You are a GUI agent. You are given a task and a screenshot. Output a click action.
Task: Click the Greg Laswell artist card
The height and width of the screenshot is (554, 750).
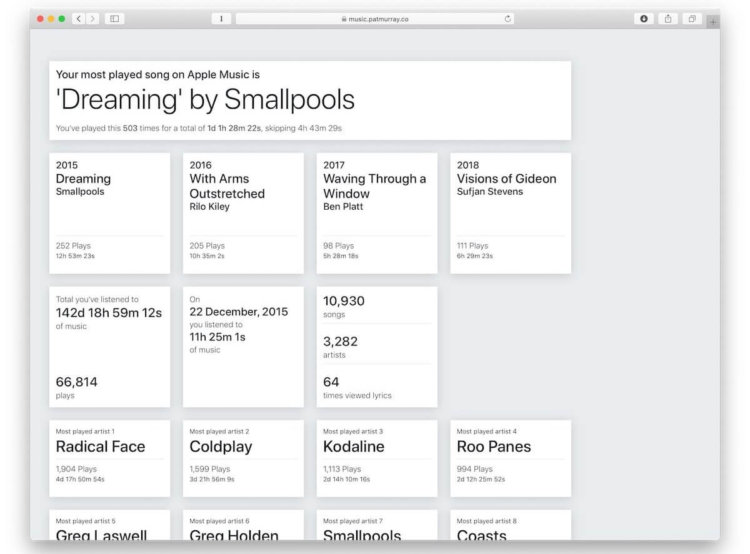click(110, 525)
